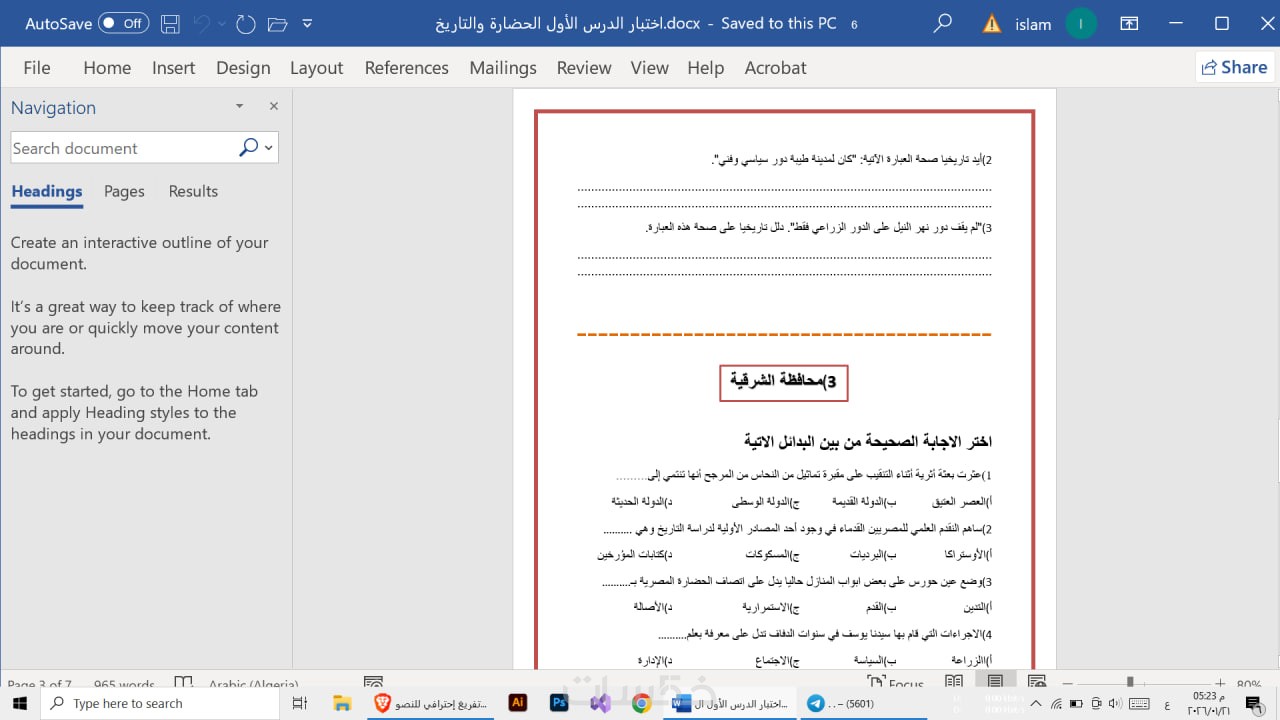Click the Word document taskbar button
Viewport: 1280px width, 720px height.
(x=731, y=703)
